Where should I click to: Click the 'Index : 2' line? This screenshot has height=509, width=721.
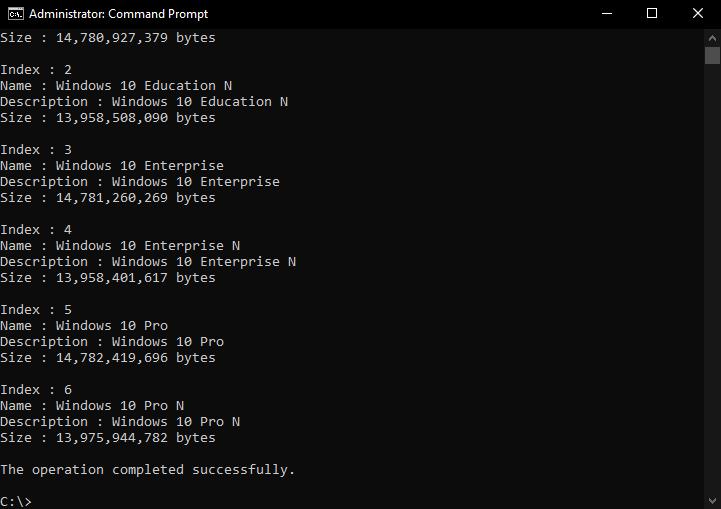coord(36,69)
